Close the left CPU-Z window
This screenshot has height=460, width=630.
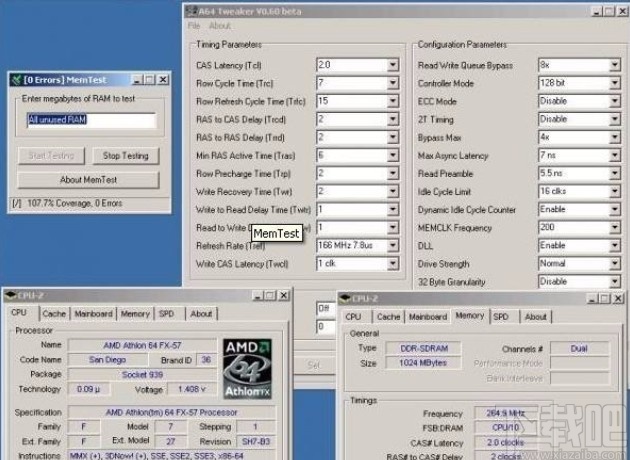[x=284, y=296]
